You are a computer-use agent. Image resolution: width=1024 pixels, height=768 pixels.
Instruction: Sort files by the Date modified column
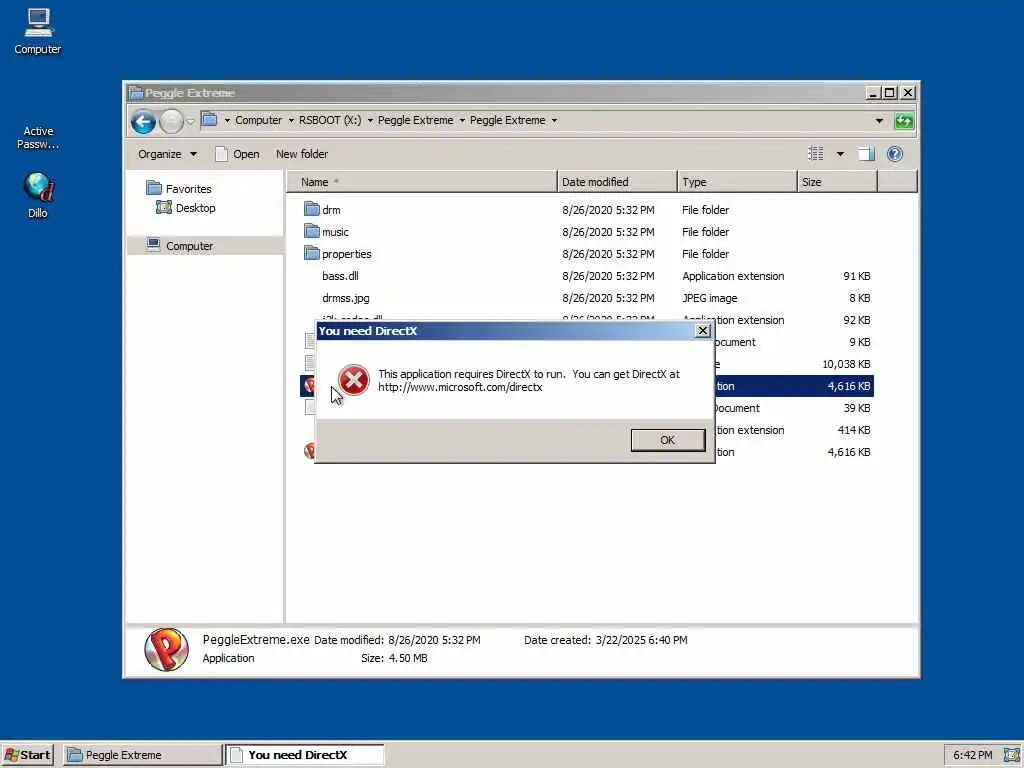[x=617, y=182]
